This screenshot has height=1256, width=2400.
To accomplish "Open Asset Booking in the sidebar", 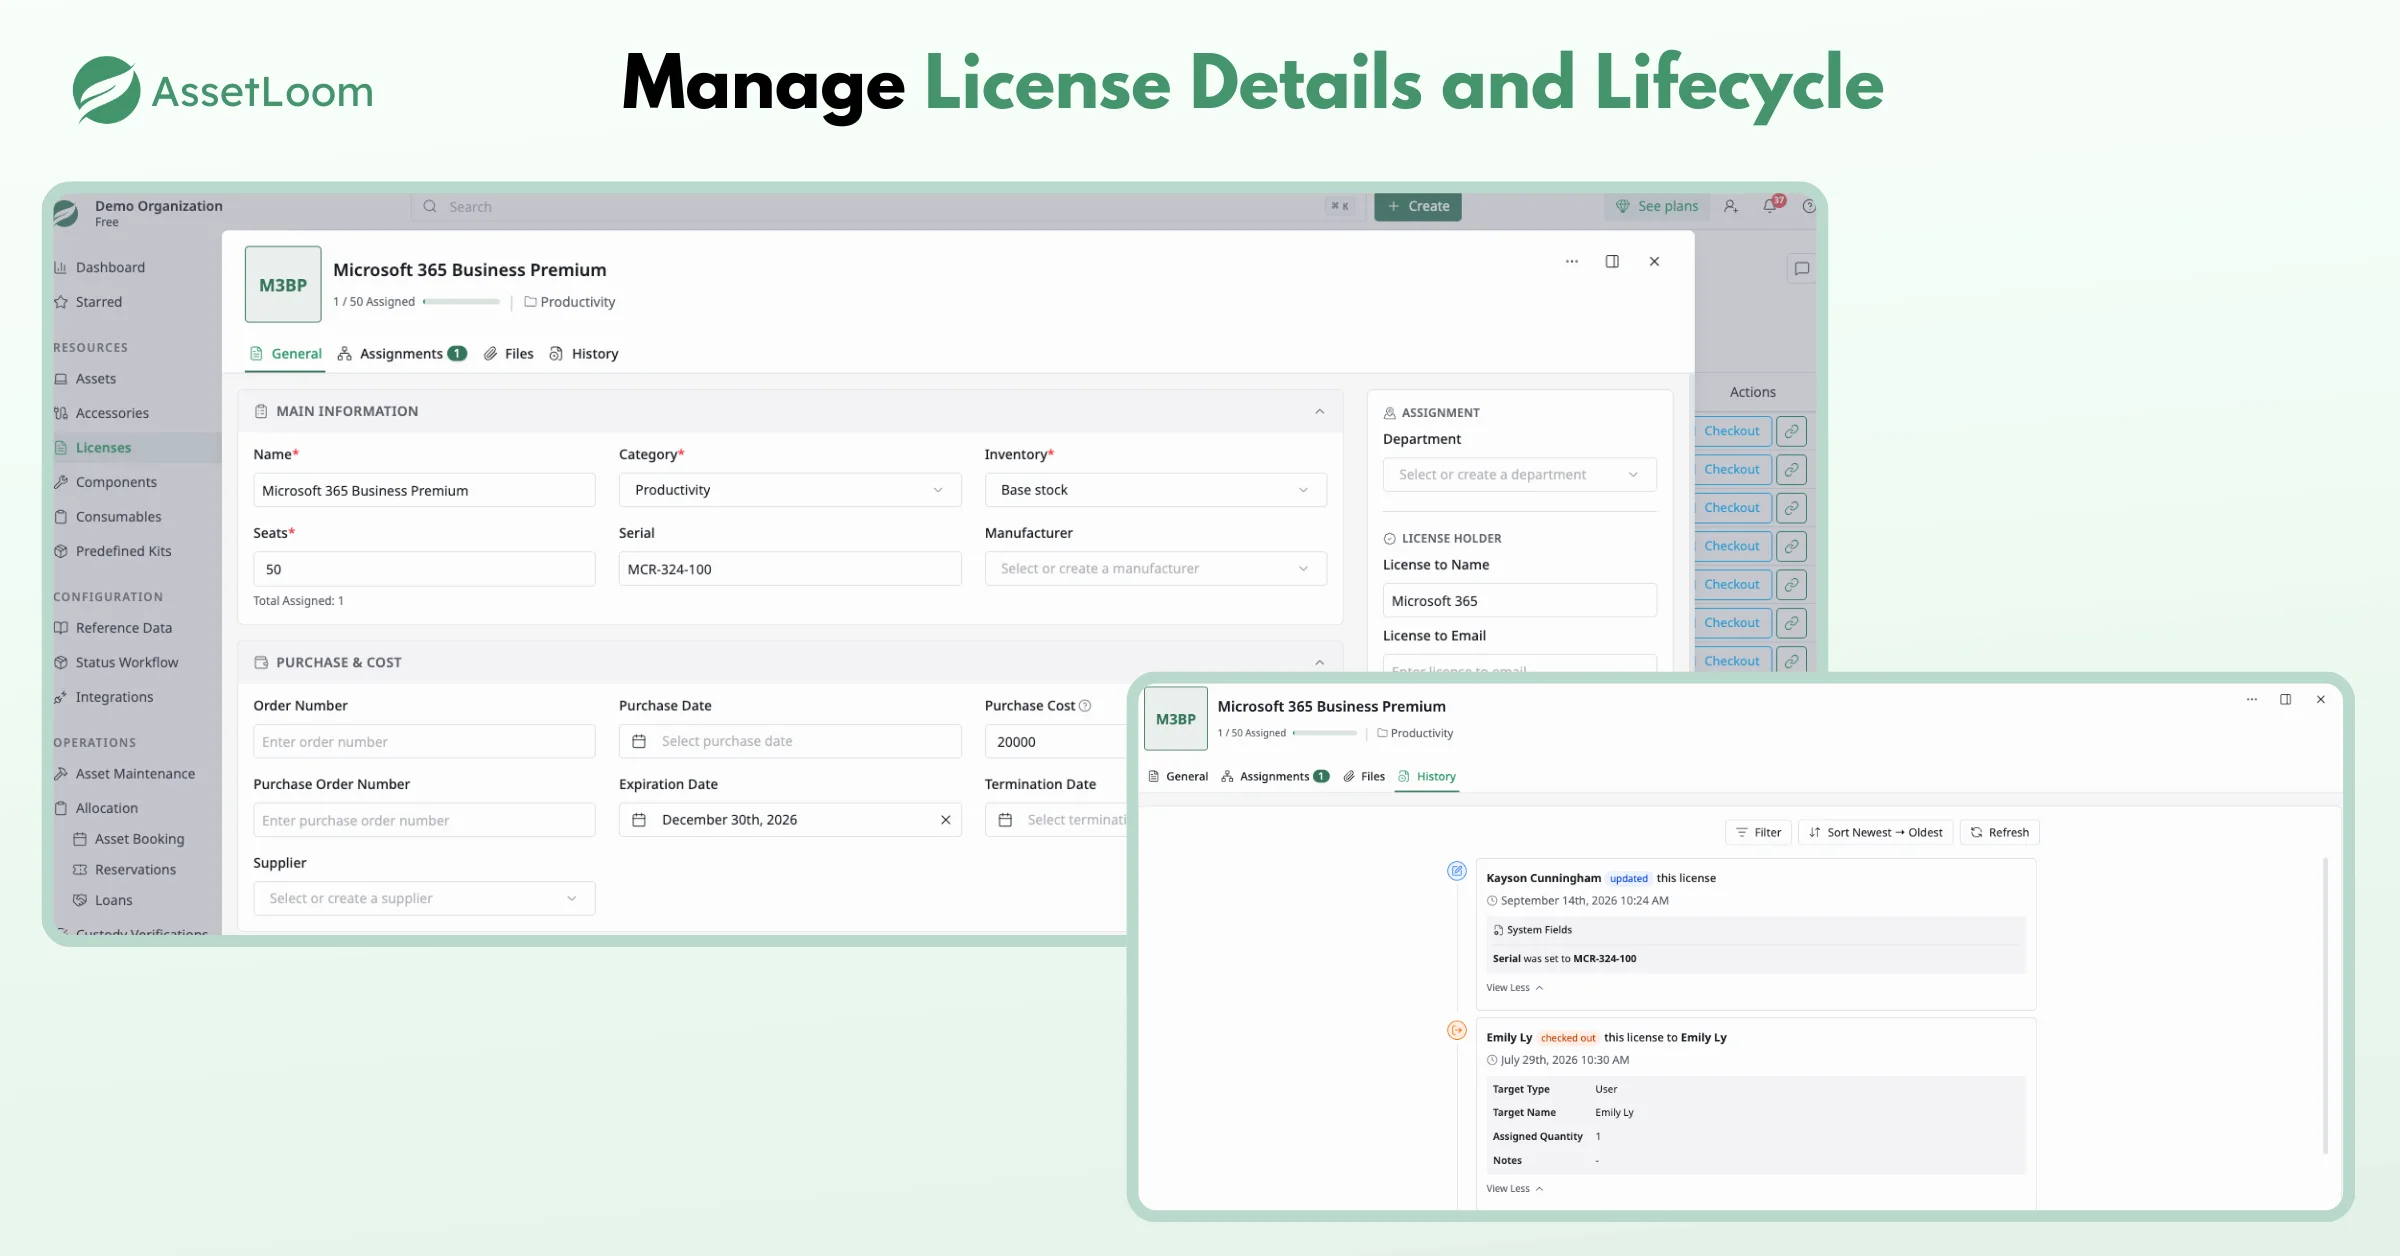I will pyautogui.click(x=130, y=839).
